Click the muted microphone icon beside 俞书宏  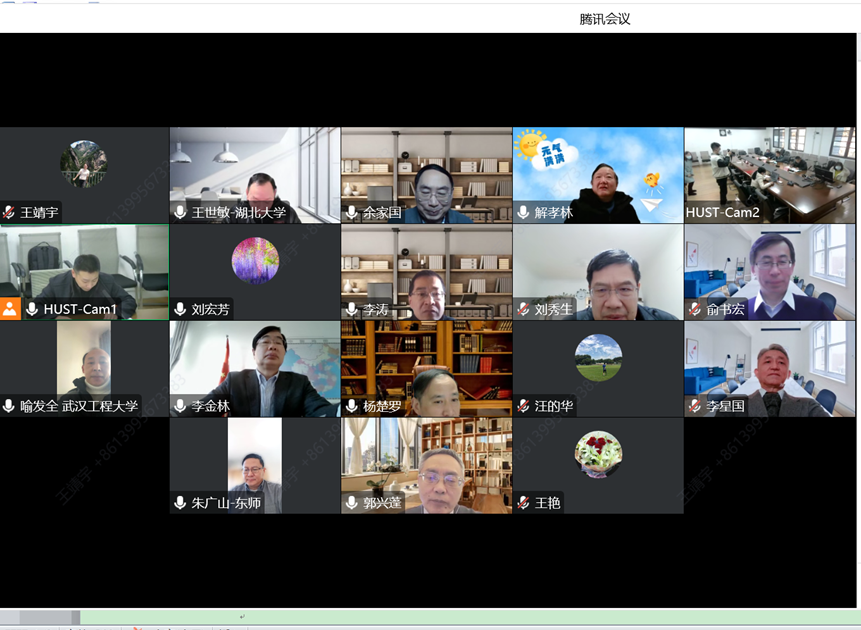click(694, 309)
